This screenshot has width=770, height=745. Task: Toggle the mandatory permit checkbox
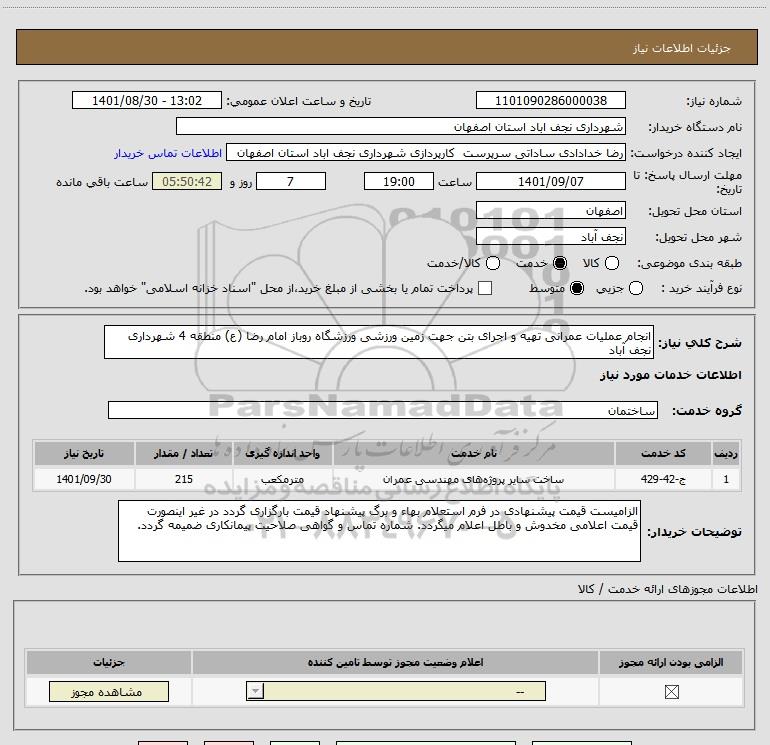click(671, 692)
